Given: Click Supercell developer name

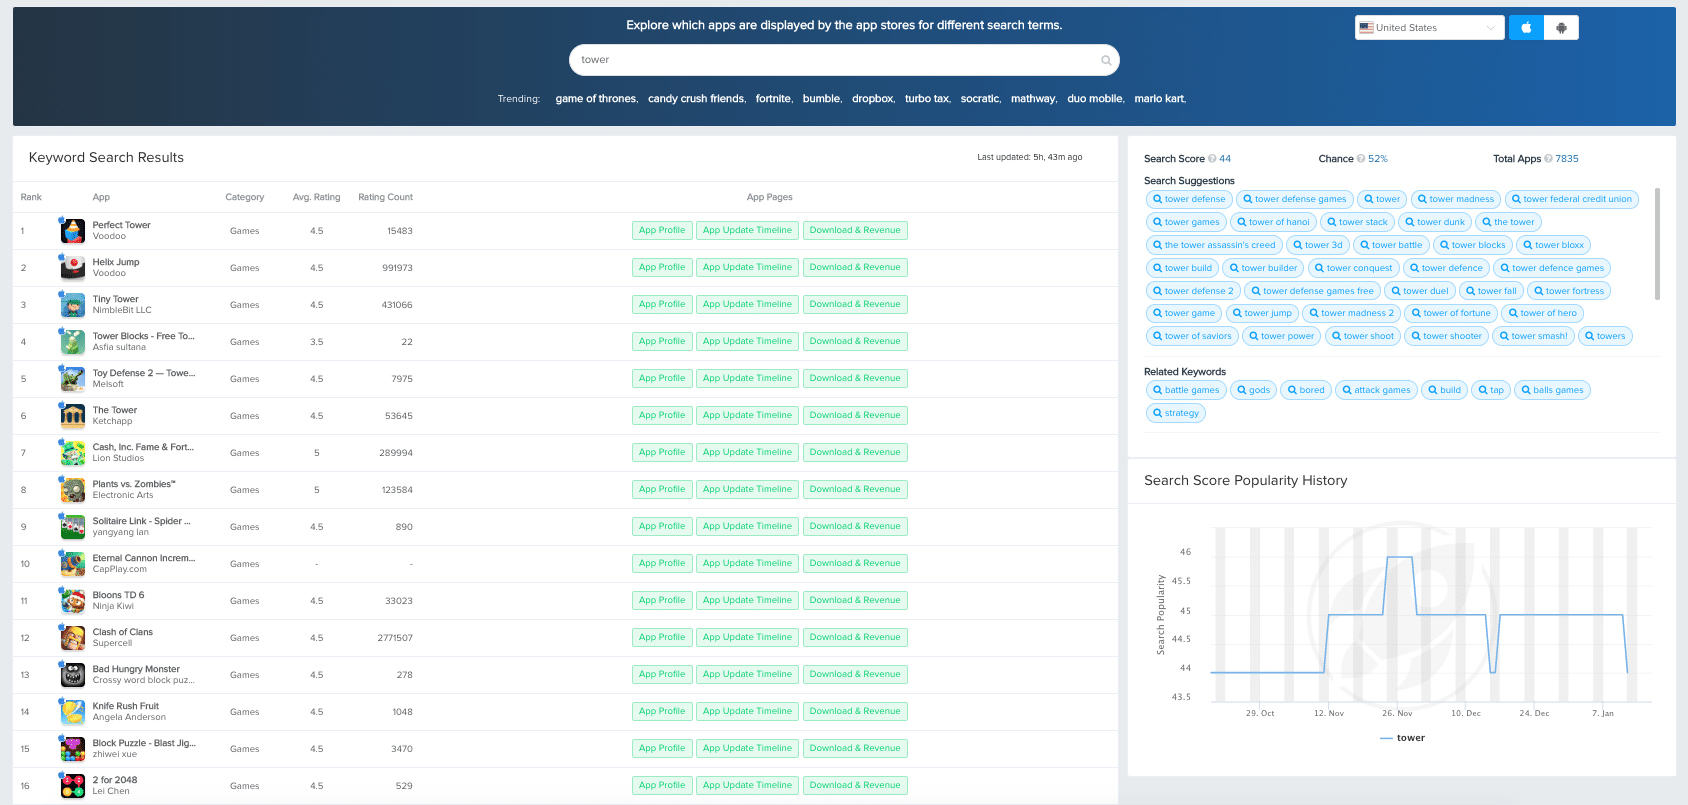Looking at the screenshot, I should tap(112, 643).
